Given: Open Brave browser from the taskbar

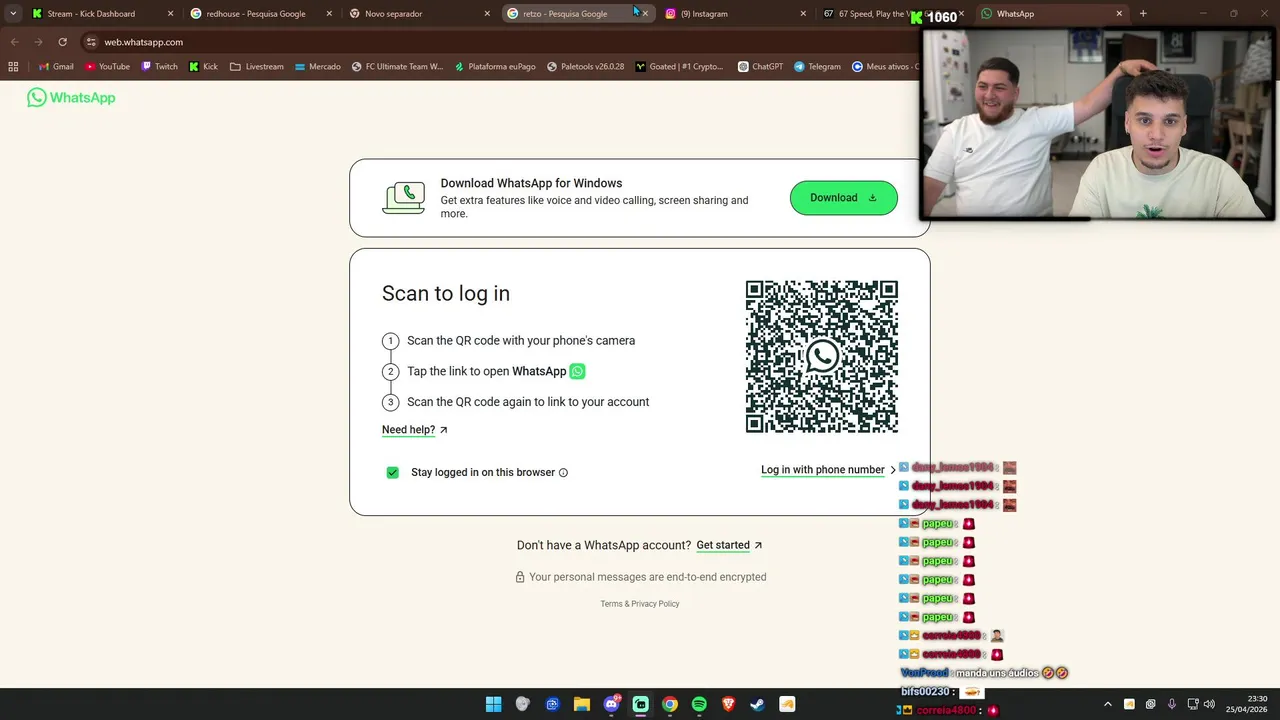Looking at the screenshot, I should click(x=729, y=705).
